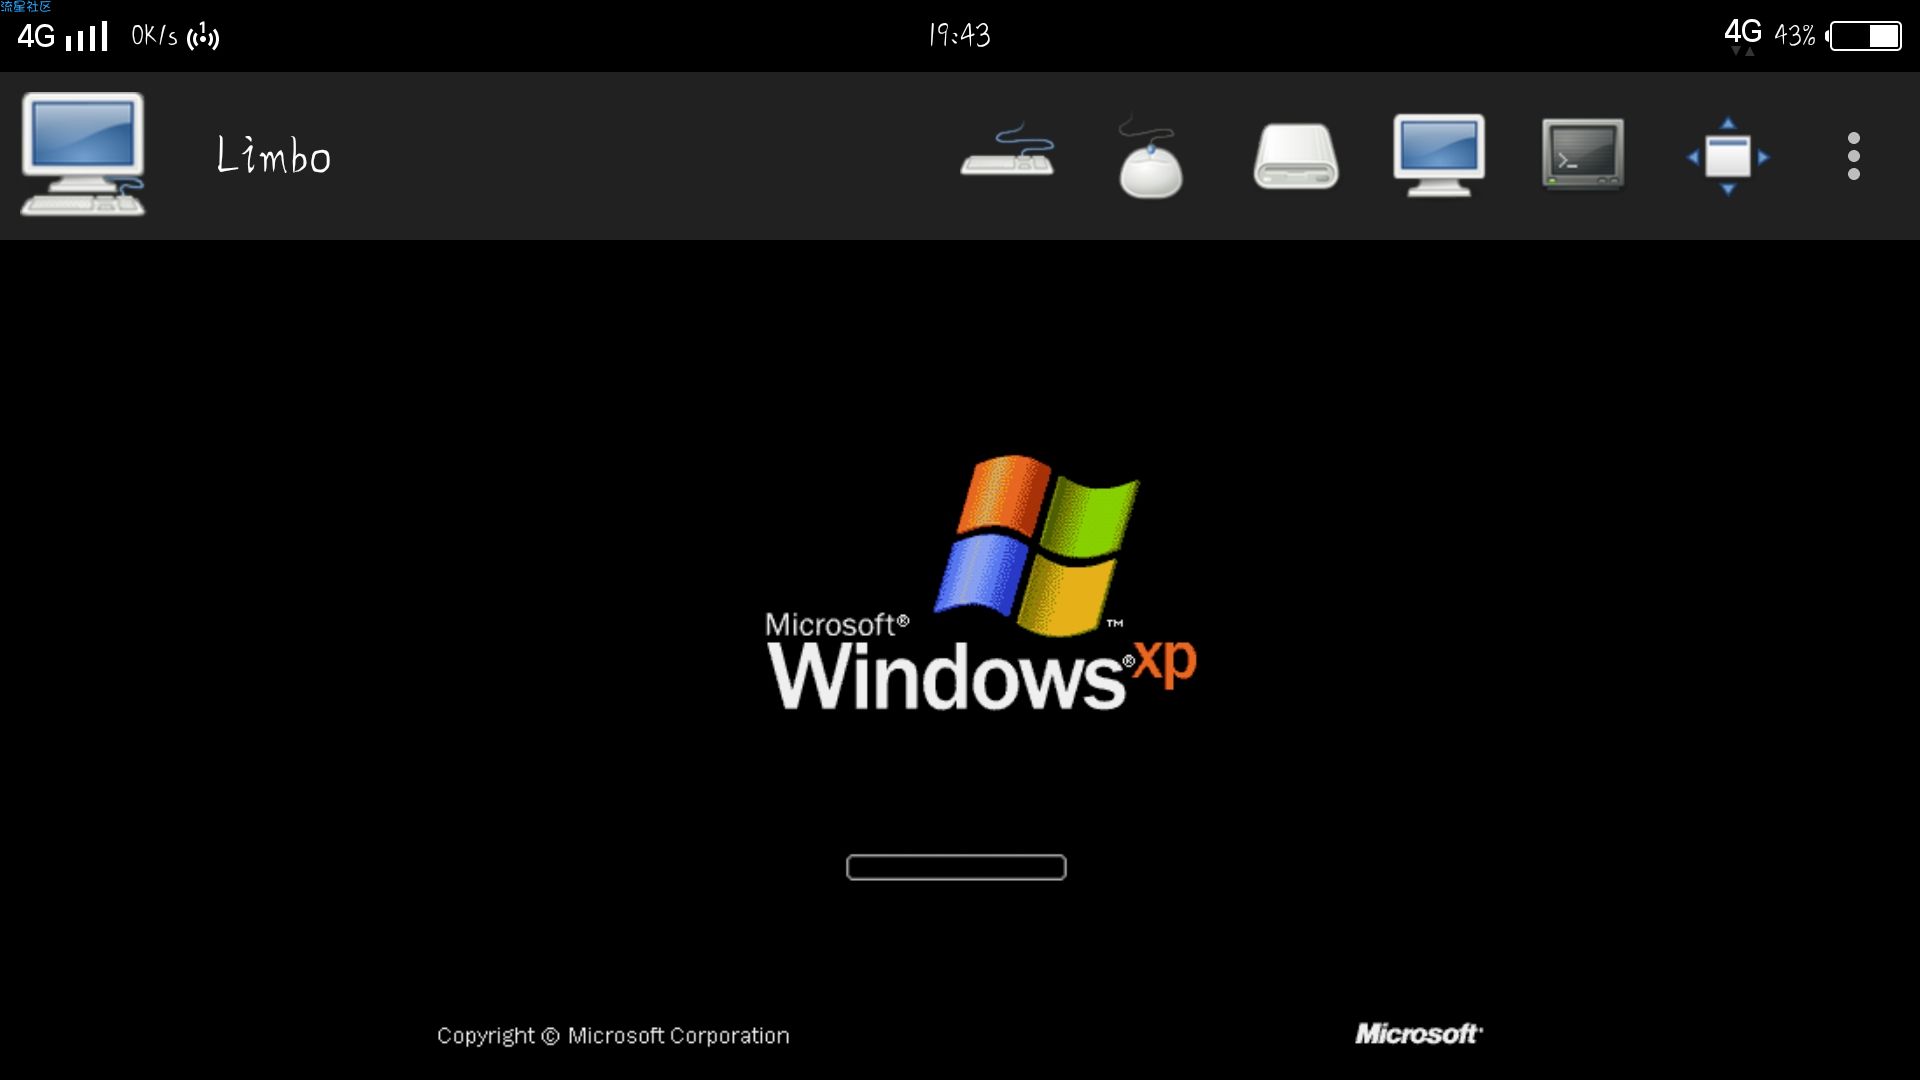
Task: Click the Copyright © Microsoft Corporation text
Action: pyautogui.click(x=613, y=1035)
